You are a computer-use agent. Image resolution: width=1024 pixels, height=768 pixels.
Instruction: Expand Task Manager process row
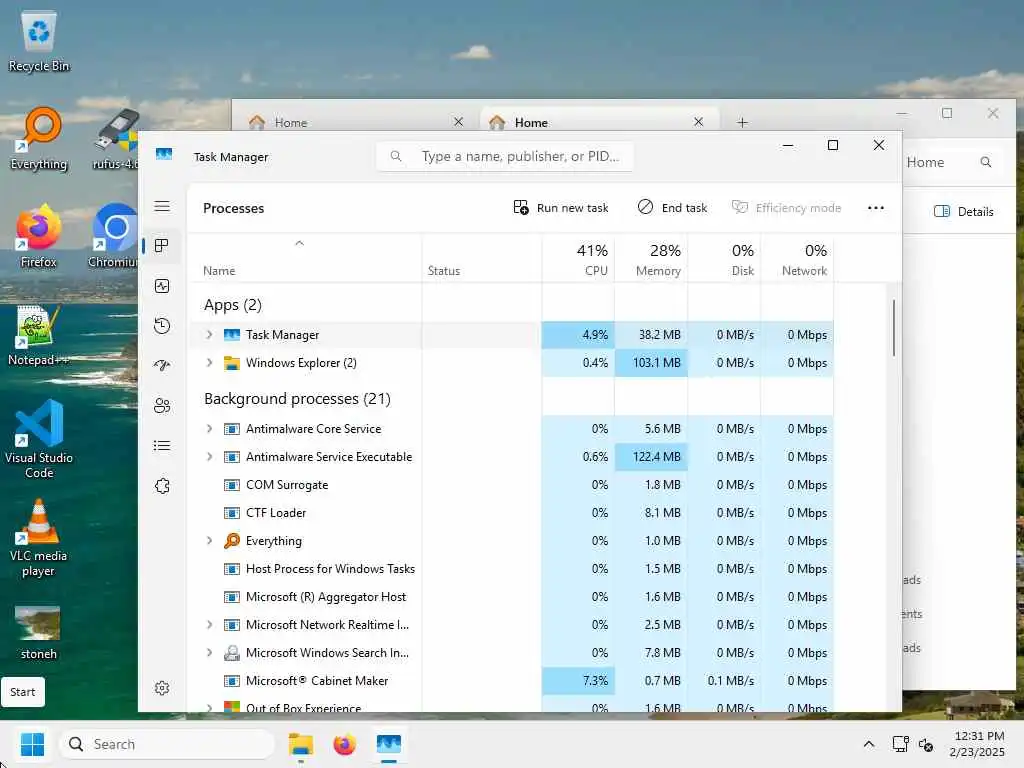point(209,334)
